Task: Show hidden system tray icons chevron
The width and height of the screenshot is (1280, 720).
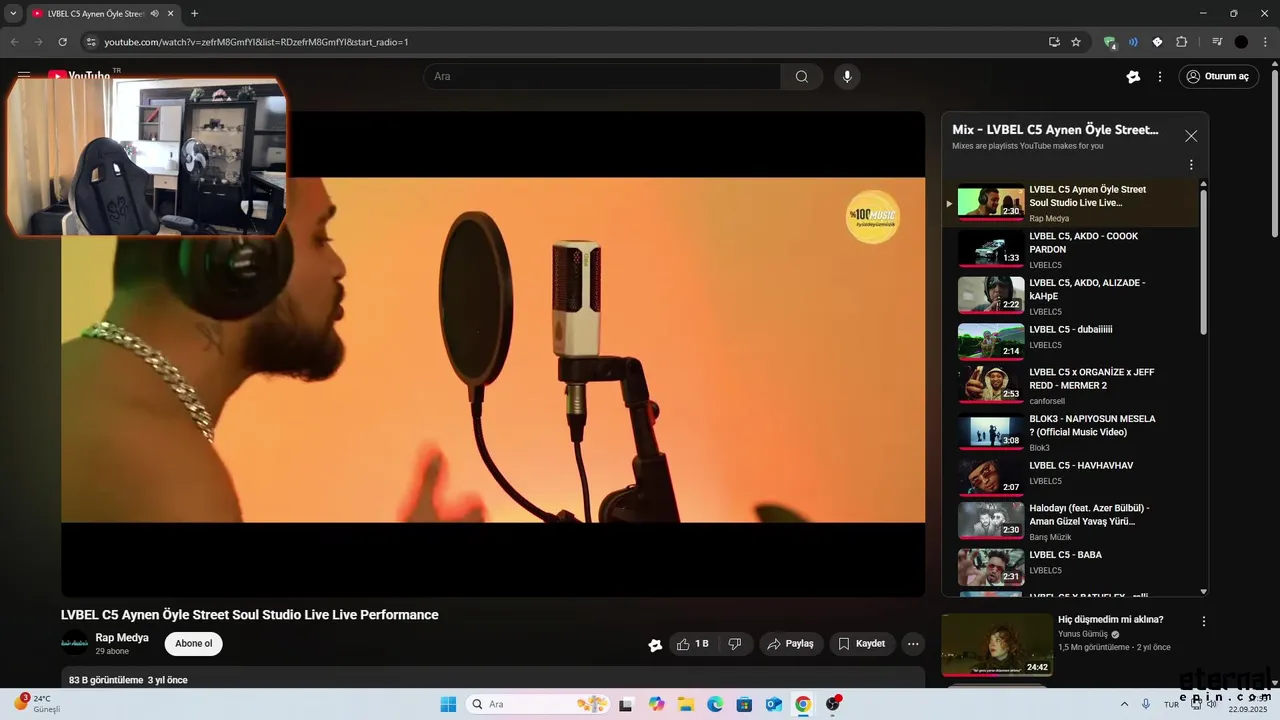Action: [1124, 704]
